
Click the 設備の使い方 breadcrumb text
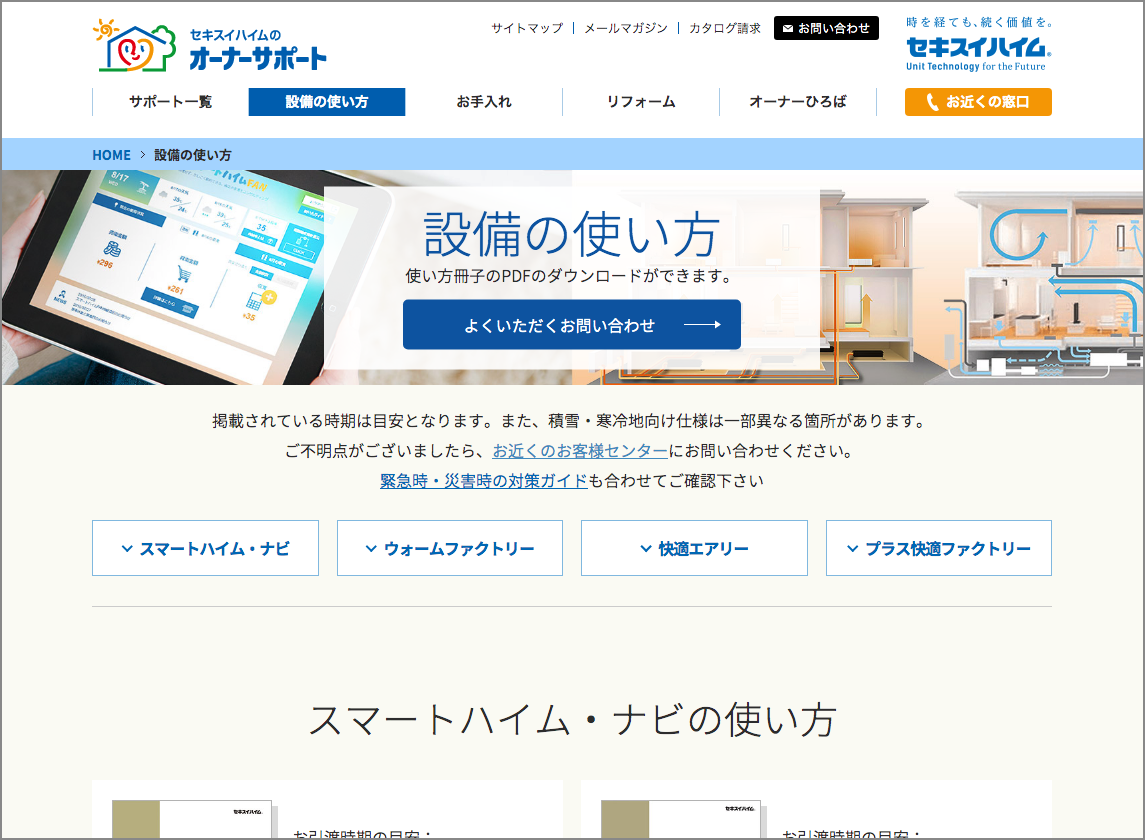tap(193, 155)
